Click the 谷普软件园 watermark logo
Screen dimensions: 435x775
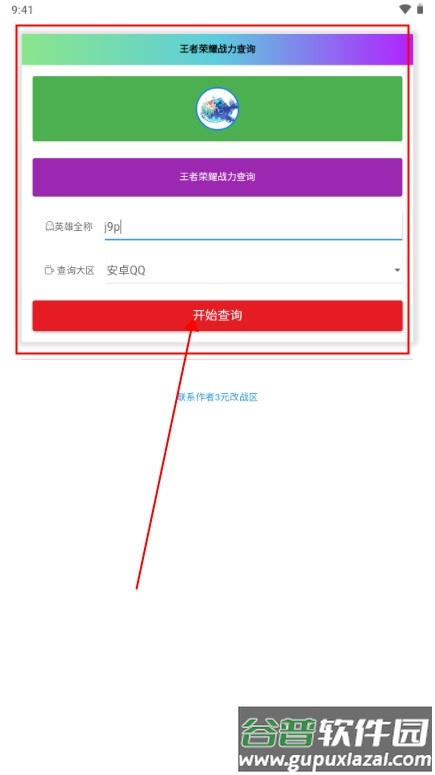(x=335, y=732)
